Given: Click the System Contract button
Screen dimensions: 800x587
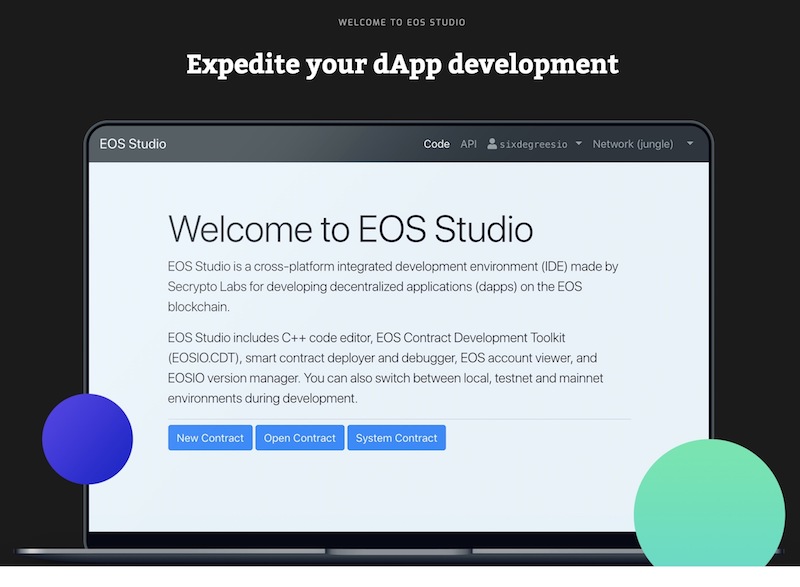Looking at the screenshot, I should point(396,438).
